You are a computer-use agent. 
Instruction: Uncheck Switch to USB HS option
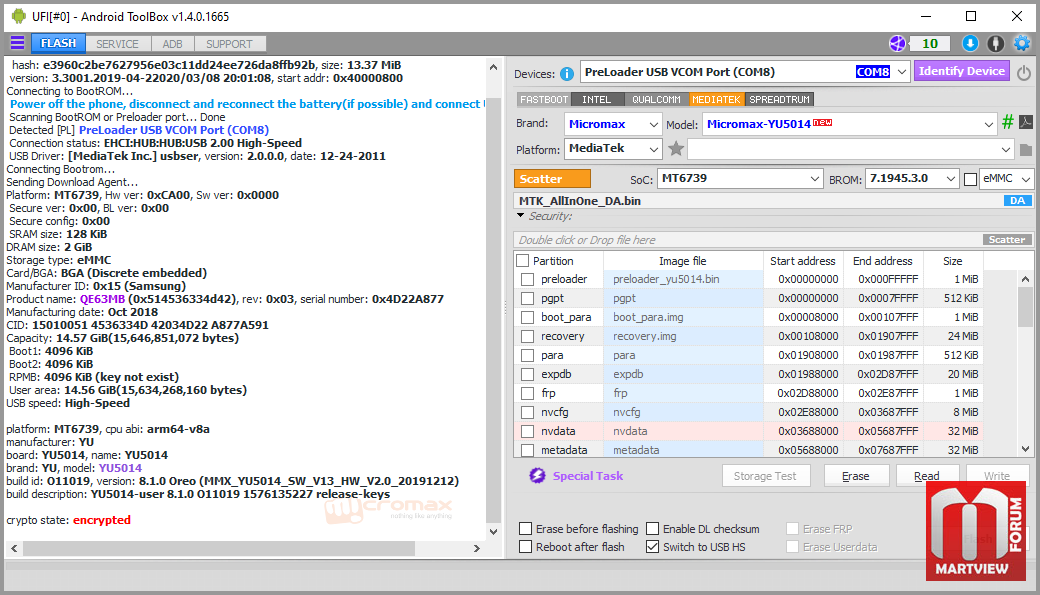click(653, 547)
